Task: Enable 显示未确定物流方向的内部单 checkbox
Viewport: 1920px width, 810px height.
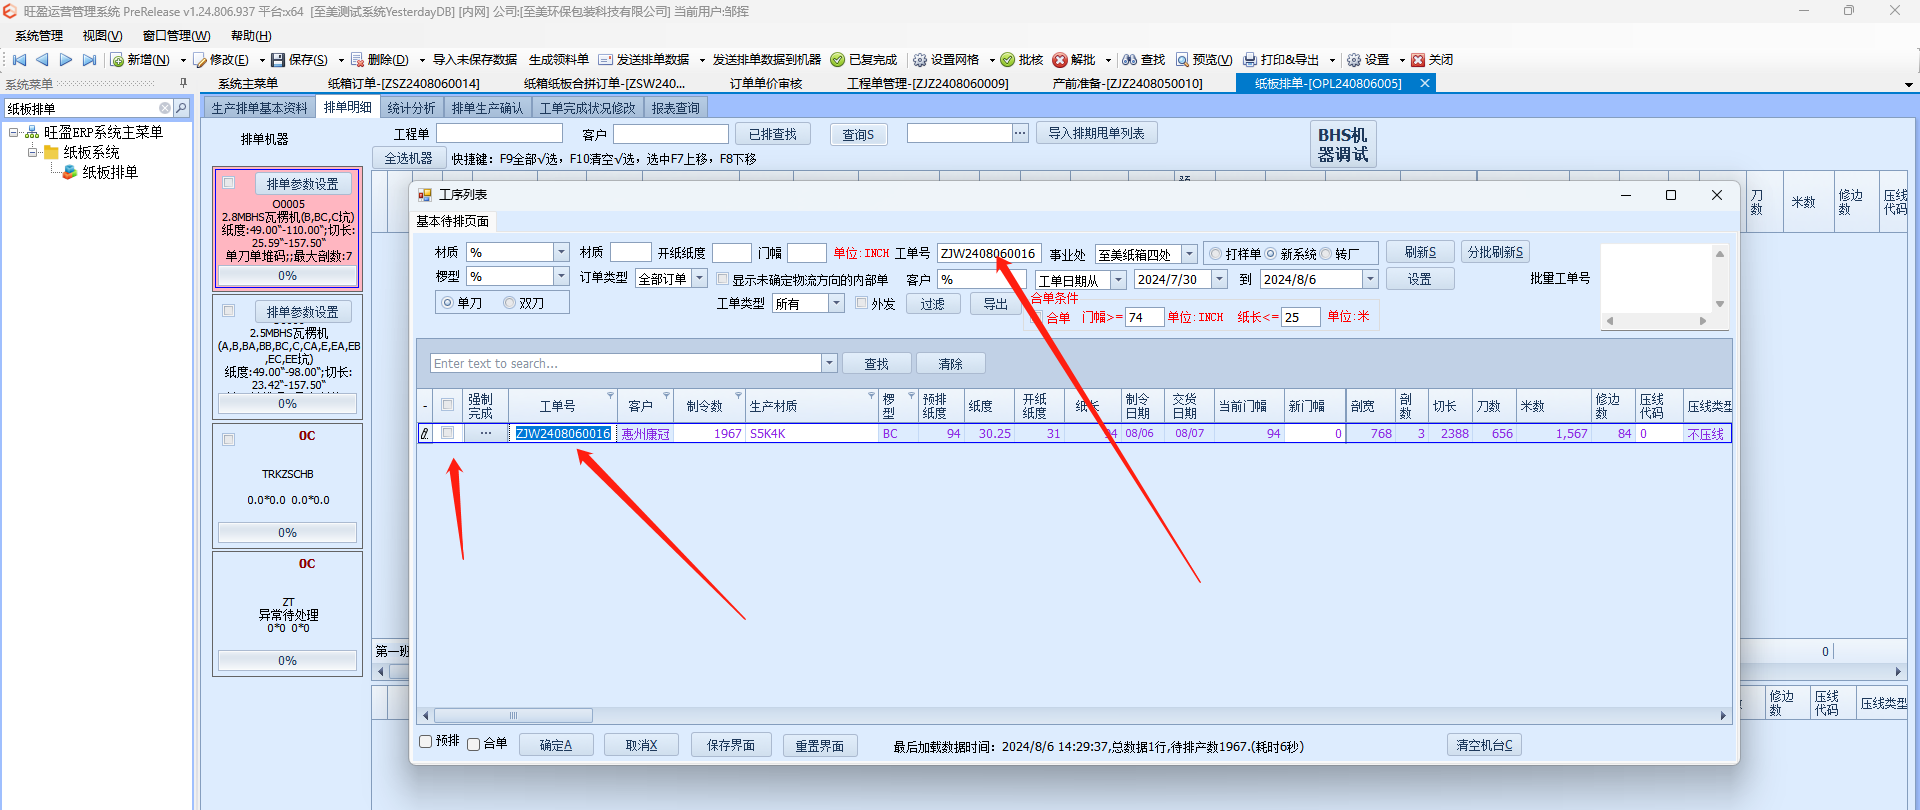Action: point(723,280)
